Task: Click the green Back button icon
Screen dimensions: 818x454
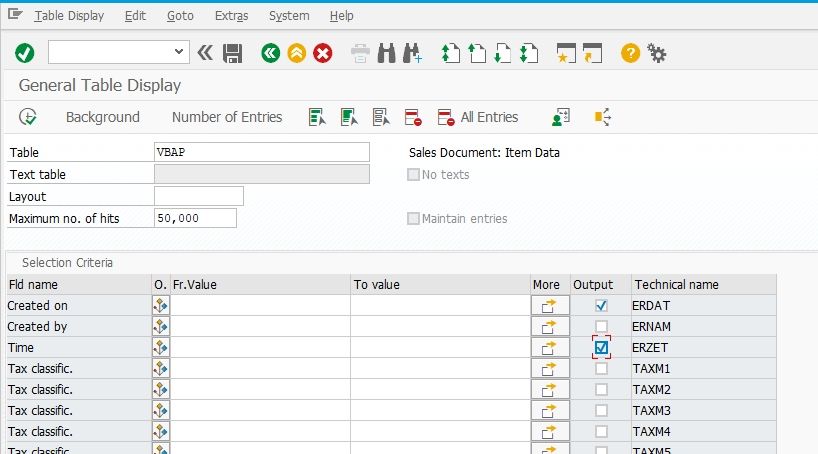Action: 270,53
